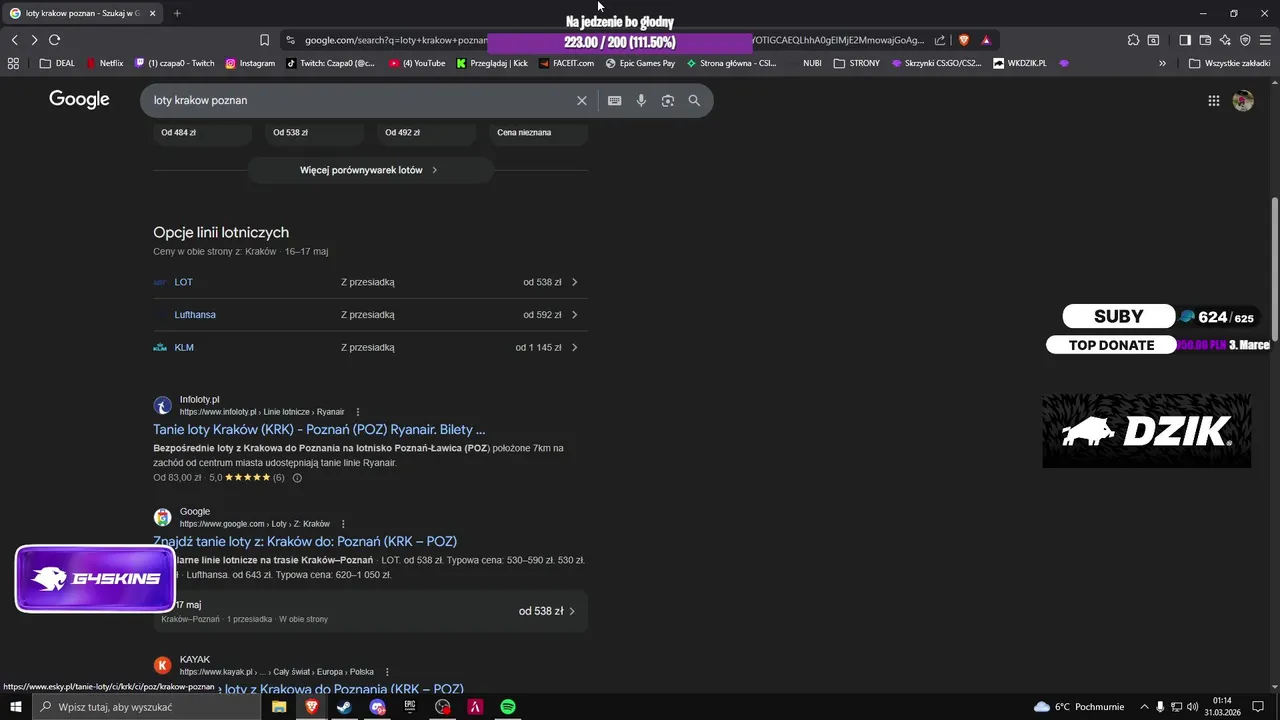Open the Brave VPN shield icon

[1245, 40]
